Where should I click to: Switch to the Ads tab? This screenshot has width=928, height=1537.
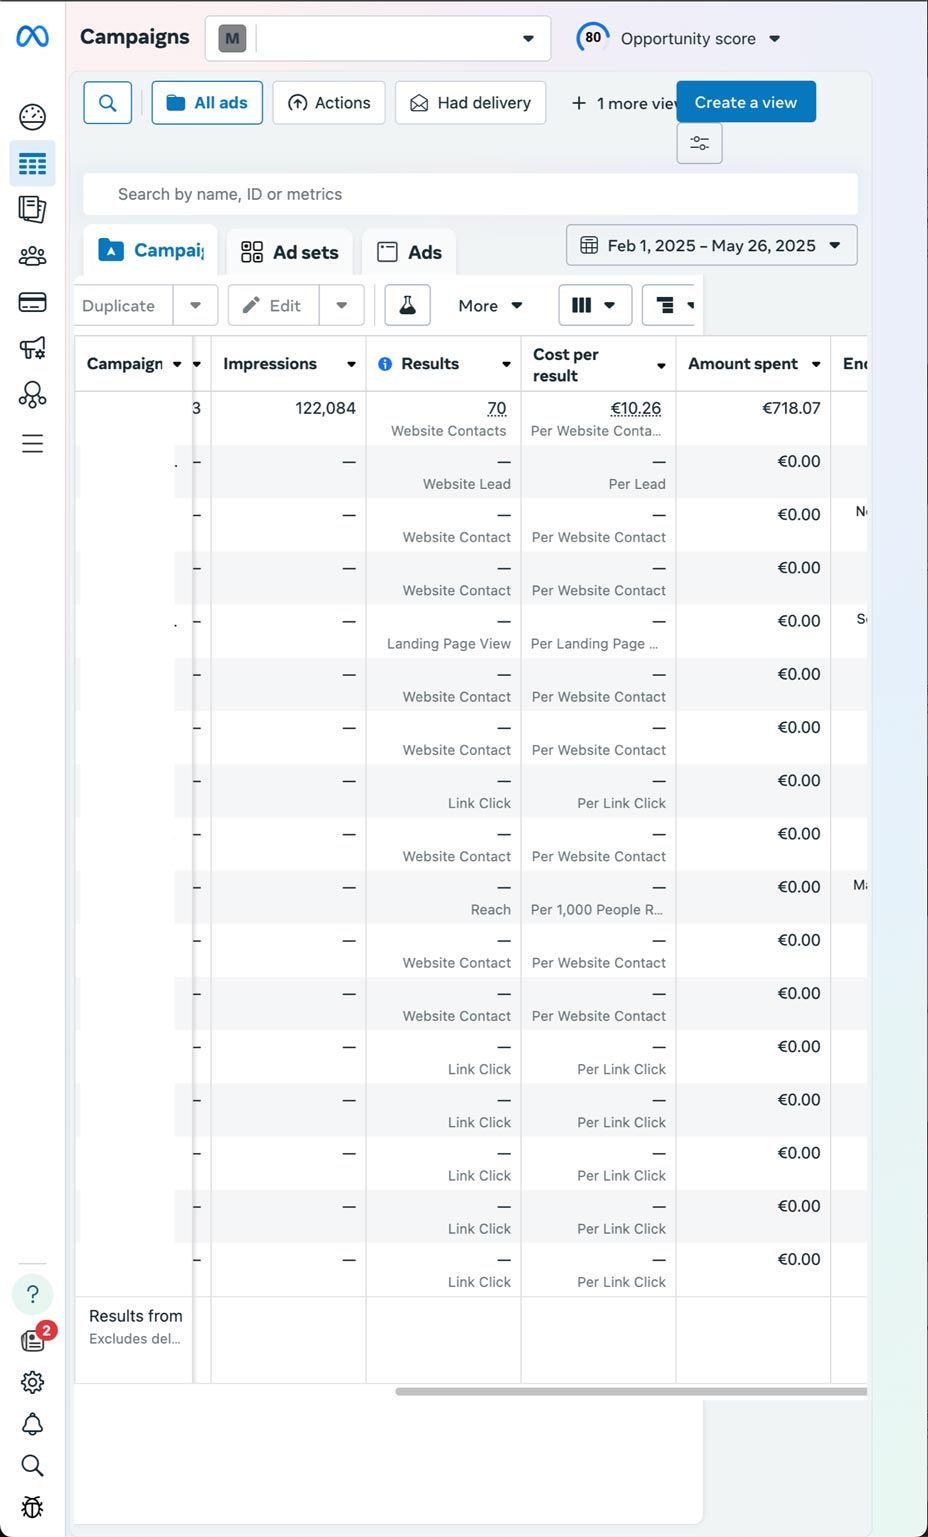coord(409,252)
